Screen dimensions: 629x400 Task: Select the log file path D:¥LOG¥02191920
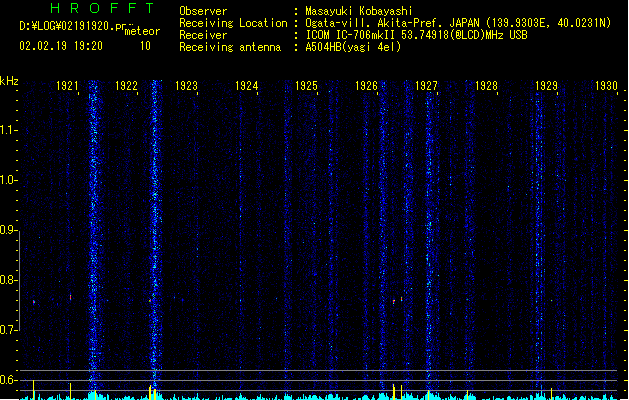click(x=73, y=26)
